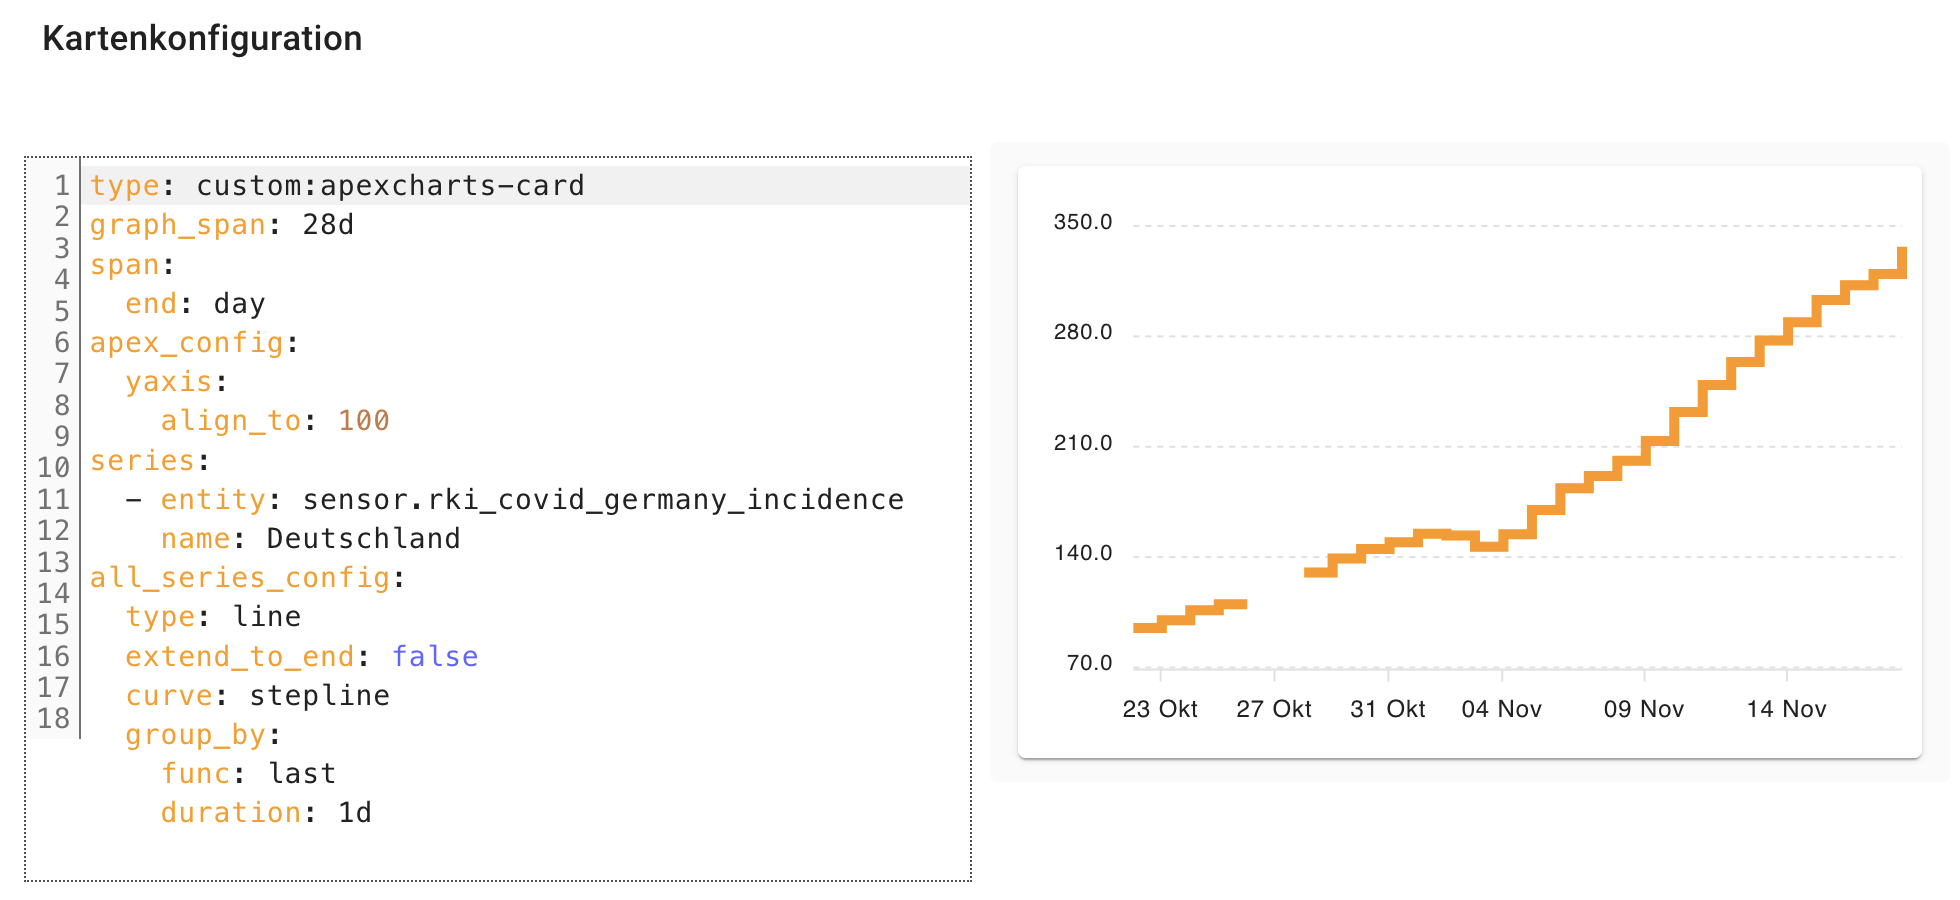1960x900 pixels.
Task: Click the series name 'Deutschland'
Action: pyautogui.click(x=361, y=537)
